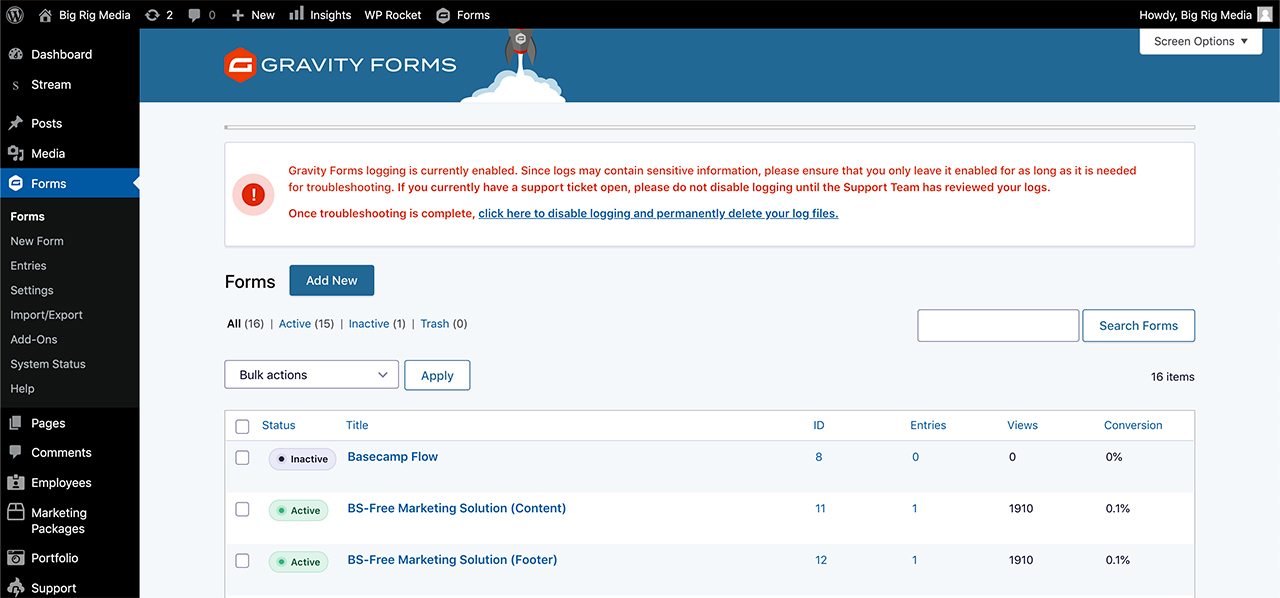The width and height of the screenshot is (1280, 598).
Task: Open the Howdy, Big Rig Media account menu
Action: pyautogui.click(x=1206, y=15)
